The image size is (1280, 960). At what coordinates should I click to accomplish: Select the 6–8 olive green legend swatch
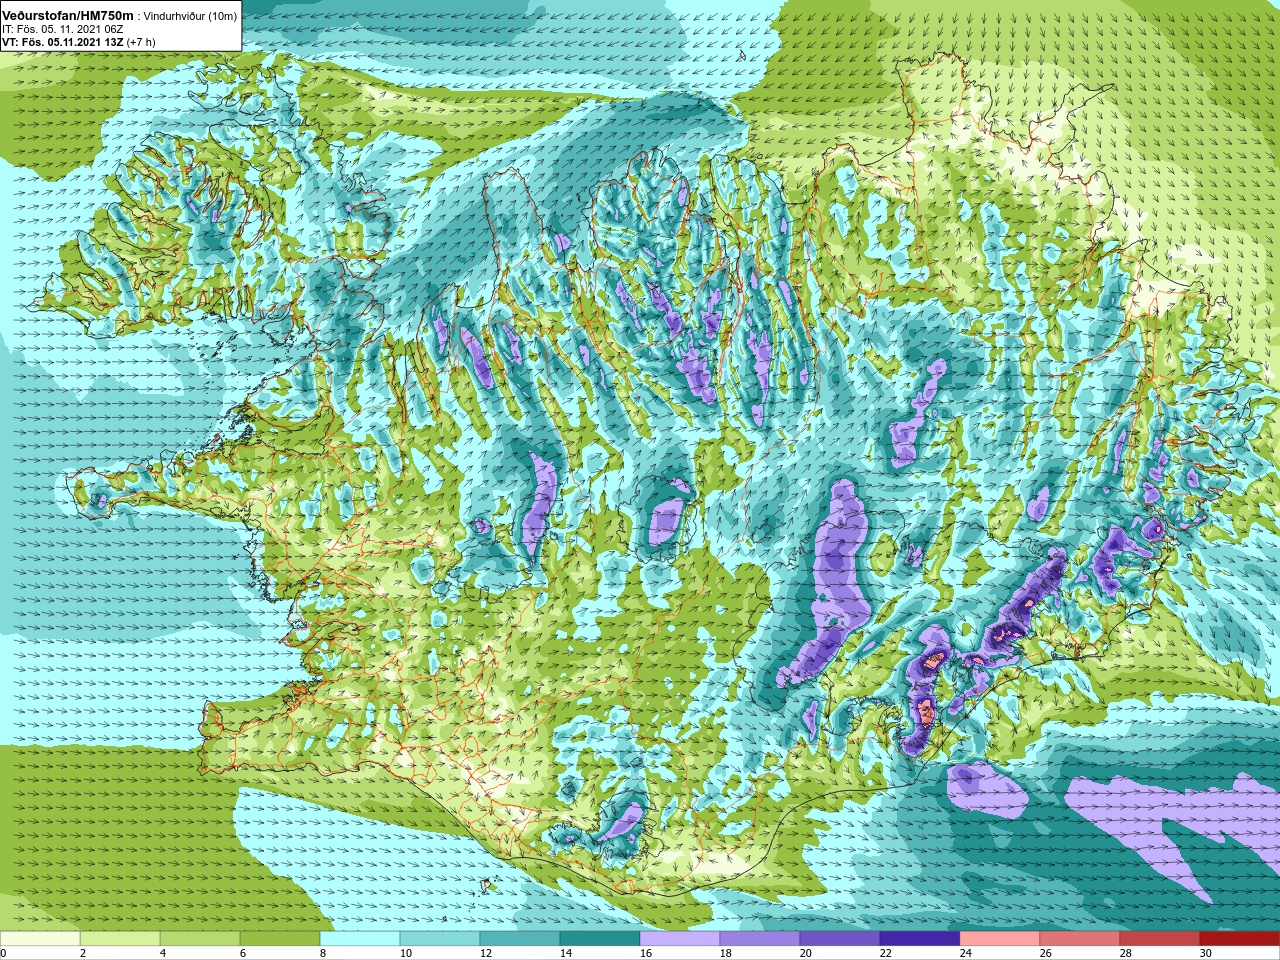[x=280, y=939]
